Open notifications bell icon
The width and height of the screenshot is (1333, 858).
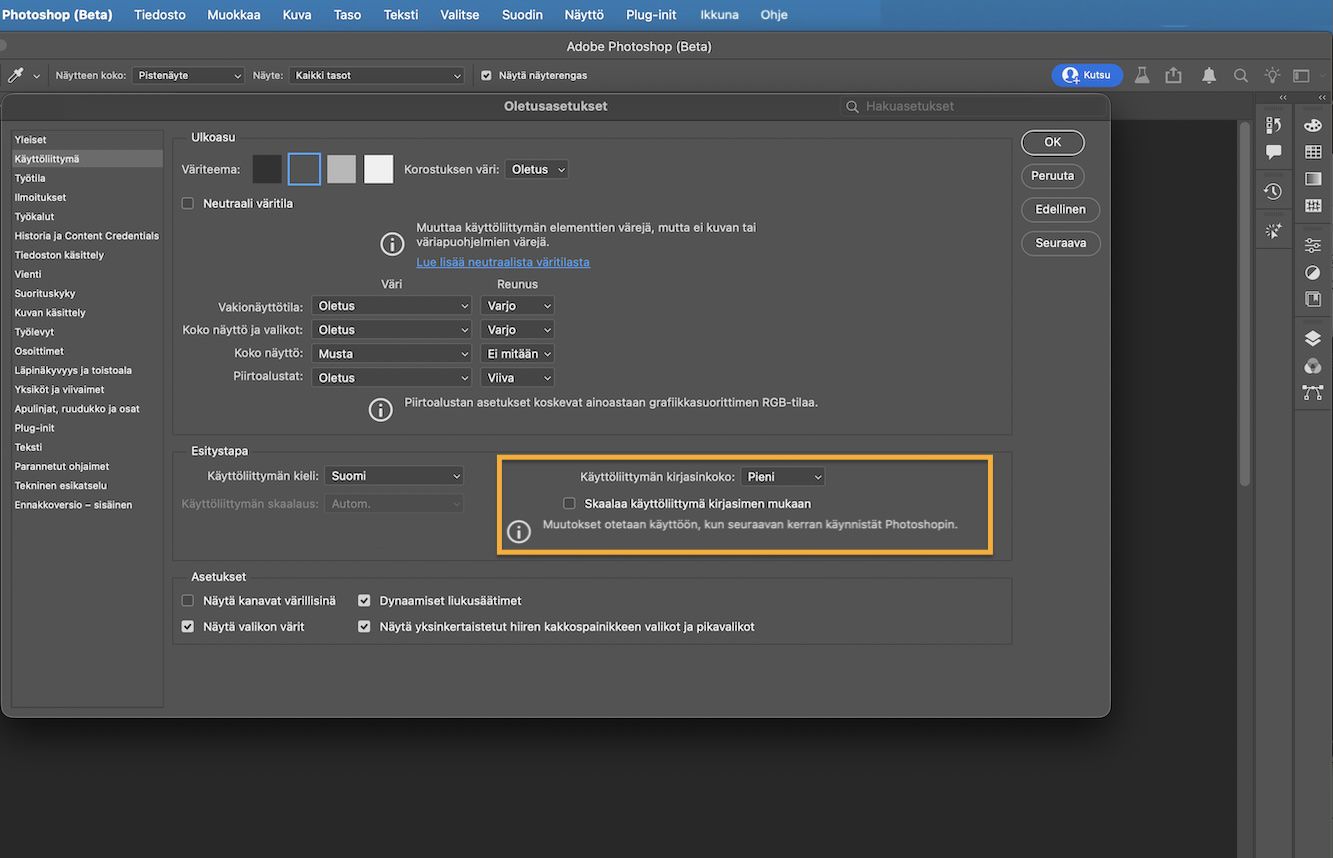coord(1209,76)
